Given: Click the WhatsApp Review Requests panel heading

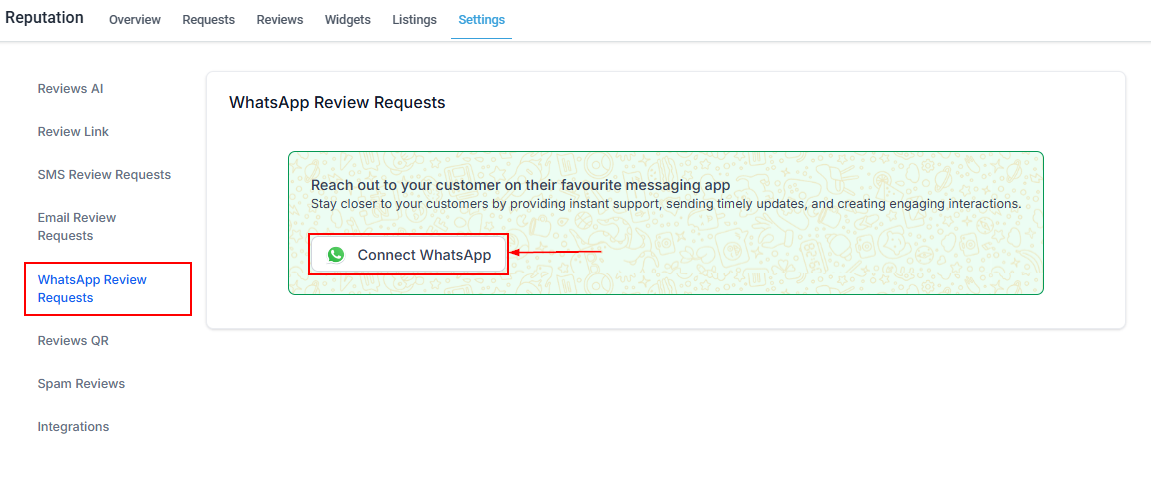Looking at the screenshot, I should coord(337,102).
